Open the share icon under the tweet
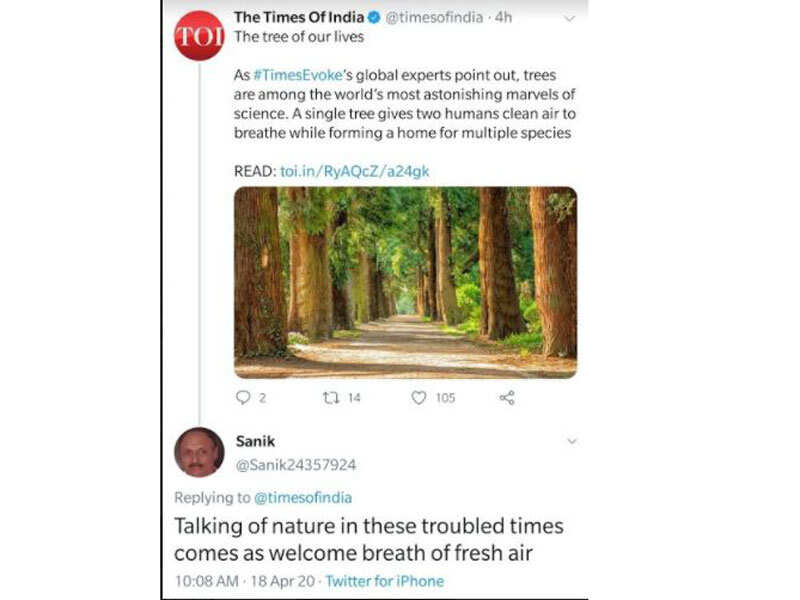This screenshot has width=800, height=600. coord(507,397)
